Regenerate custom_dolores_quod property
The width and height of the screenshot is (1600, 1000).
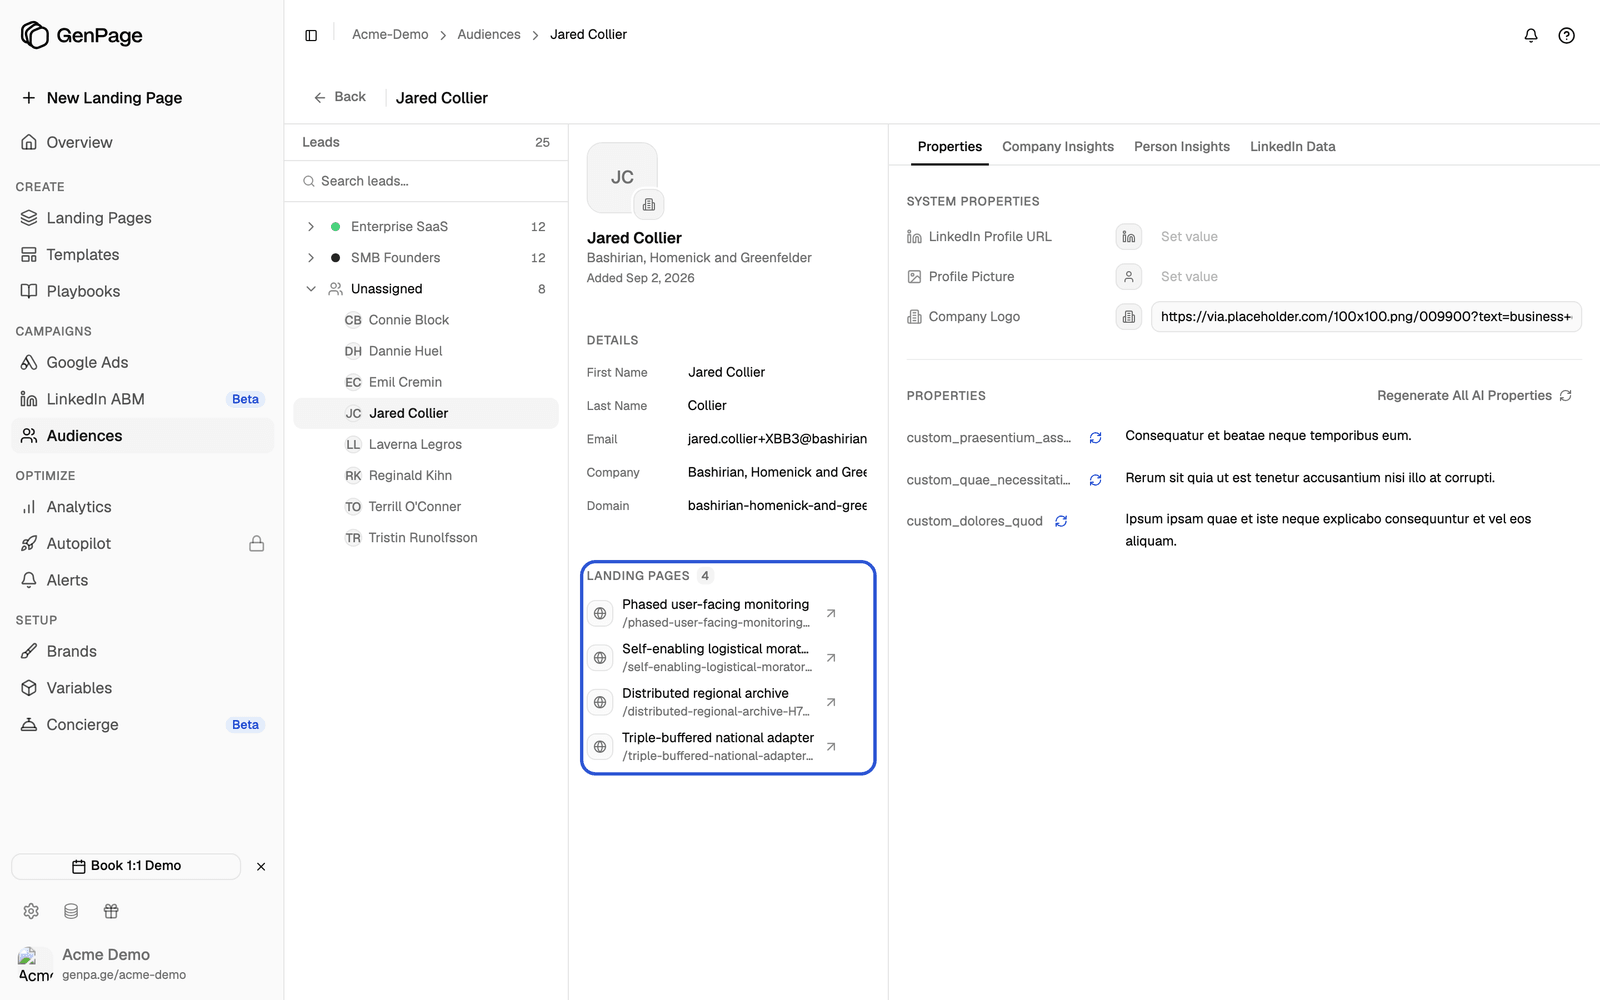click(x=1061, y=521)
